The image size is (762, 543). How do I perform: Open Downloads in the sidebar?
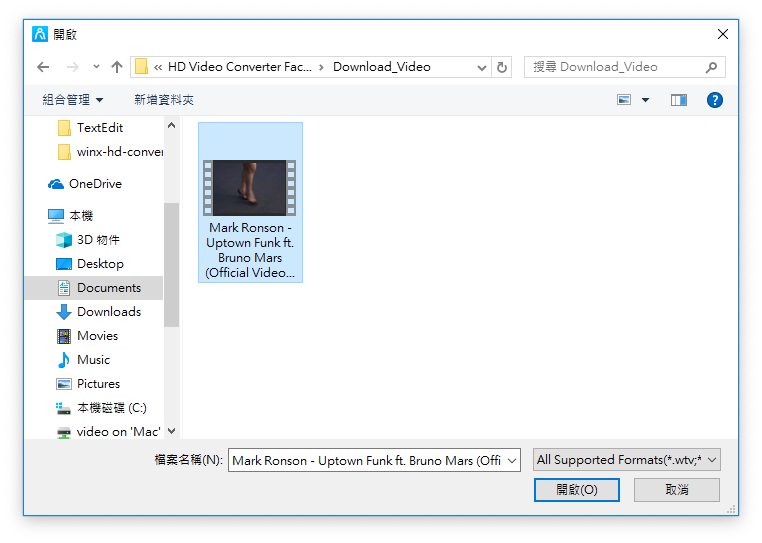click(x=109, y=312)
